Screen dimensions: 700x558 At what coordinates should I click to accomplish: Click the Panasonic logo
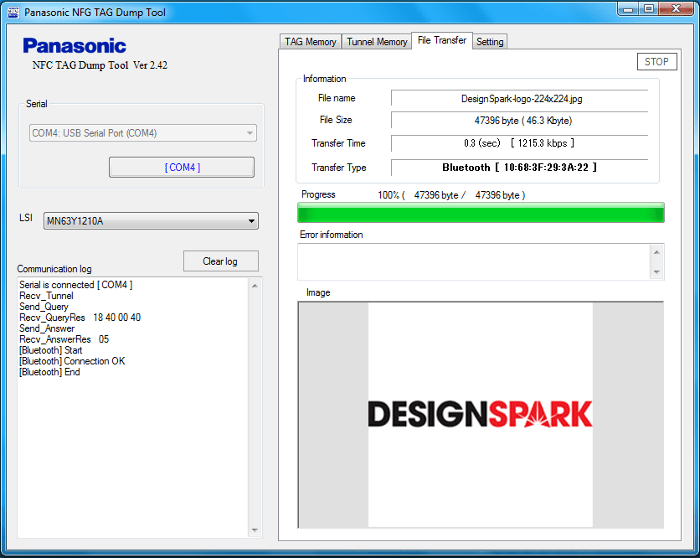[x=75, y=46]
